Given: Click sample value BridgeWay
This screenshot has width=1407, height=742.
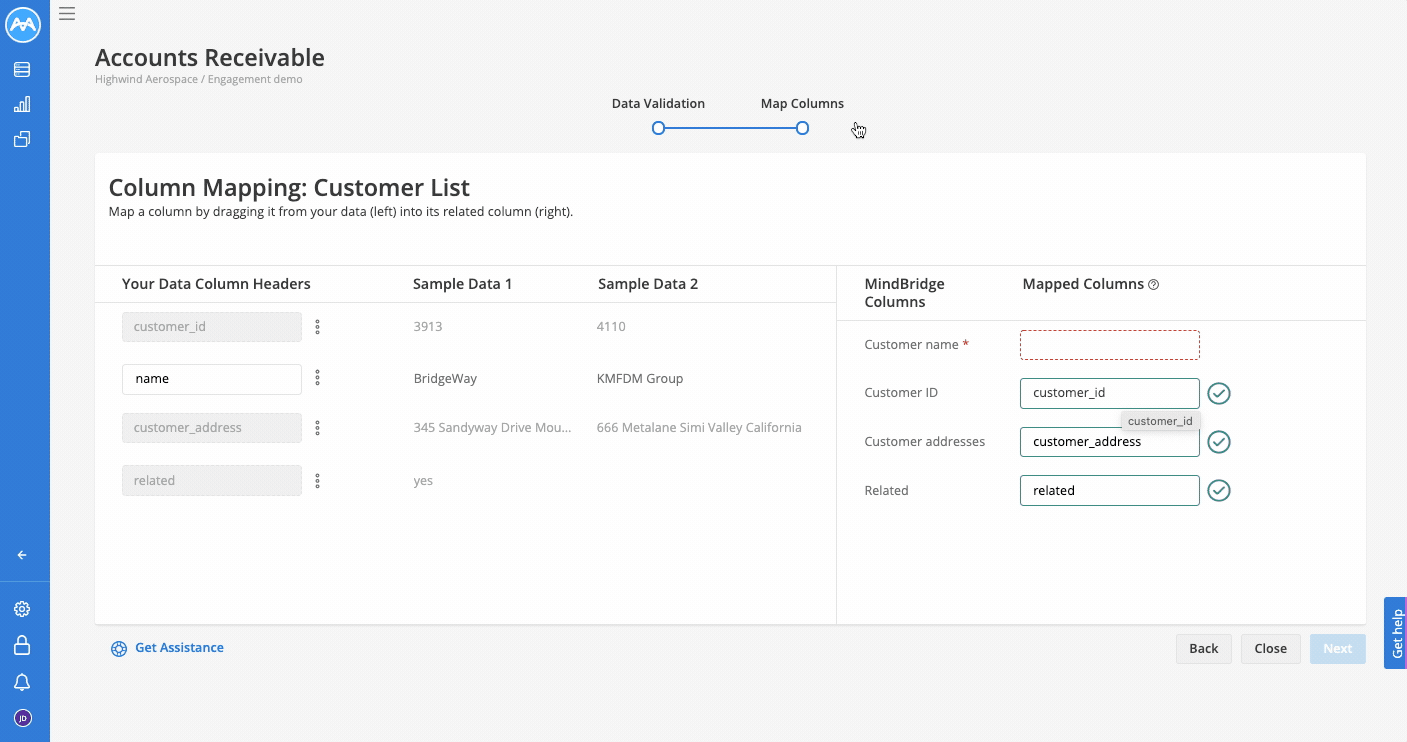Looking at the screenshot, I should (x=445, y=378).
